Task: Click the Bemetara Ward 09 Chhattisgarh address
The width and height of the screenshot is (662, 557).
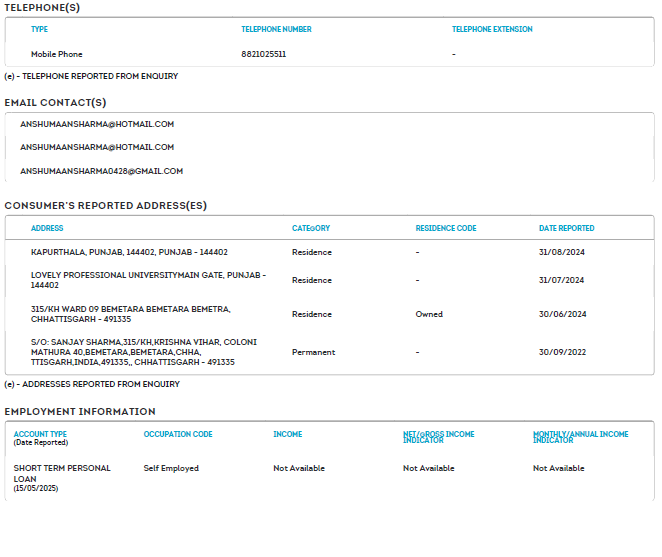Action: (131, 314)
